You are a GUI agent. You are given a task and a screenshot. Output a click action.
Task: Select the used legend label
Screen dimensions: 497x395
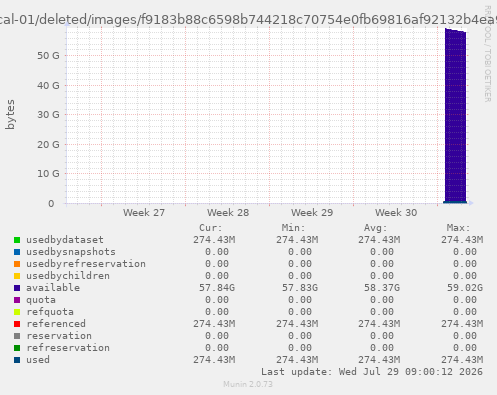click(x=38, y=360)
